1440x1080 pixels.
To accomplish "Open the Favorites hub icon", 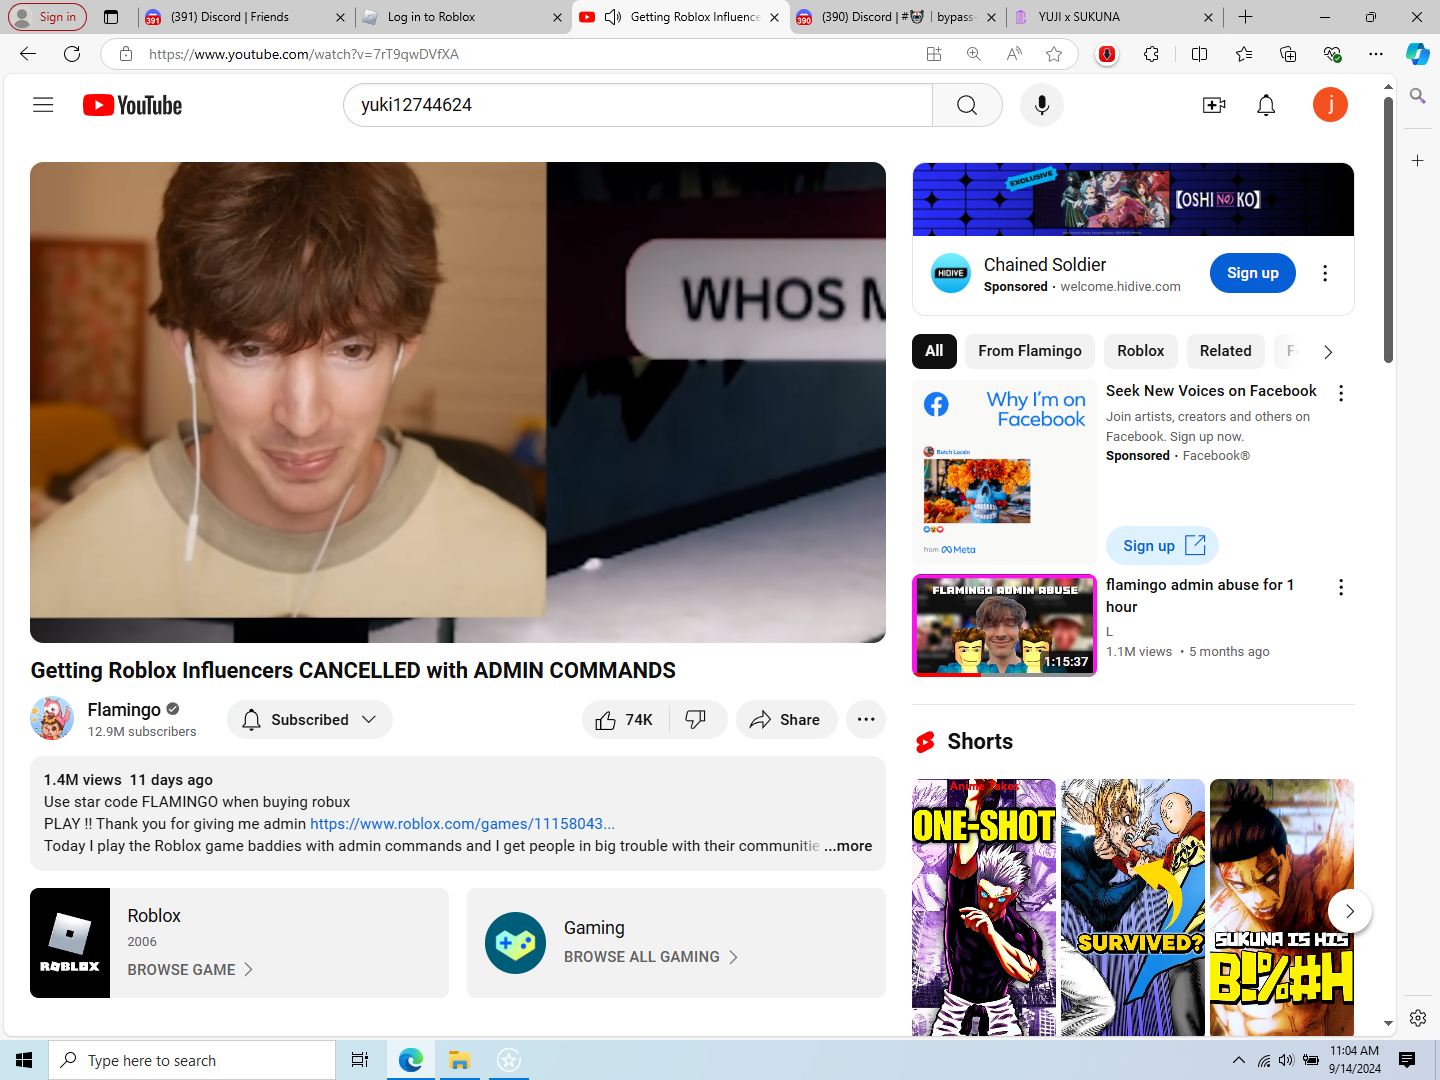I will [x=1244, y=54].
